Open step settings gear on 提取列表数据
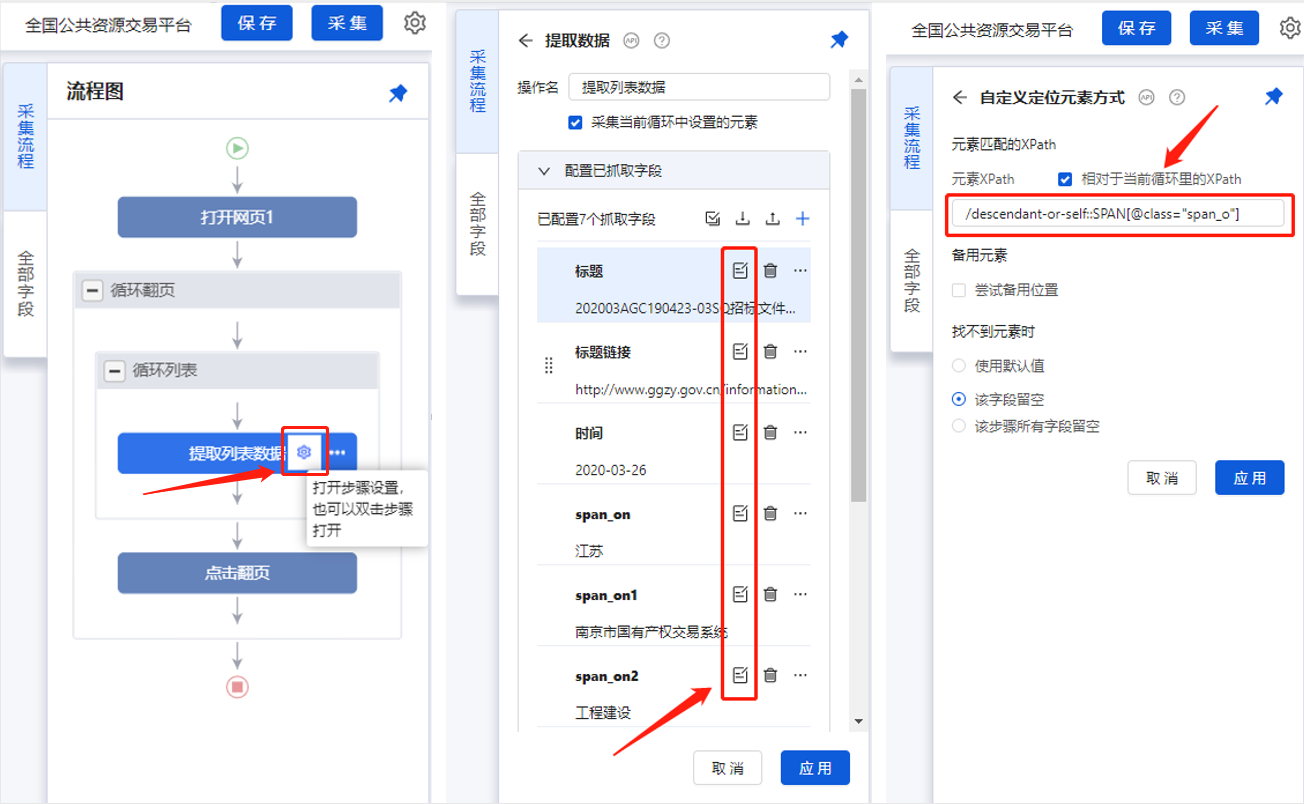Screen dimensions: 1304x804 coord(304,452)
